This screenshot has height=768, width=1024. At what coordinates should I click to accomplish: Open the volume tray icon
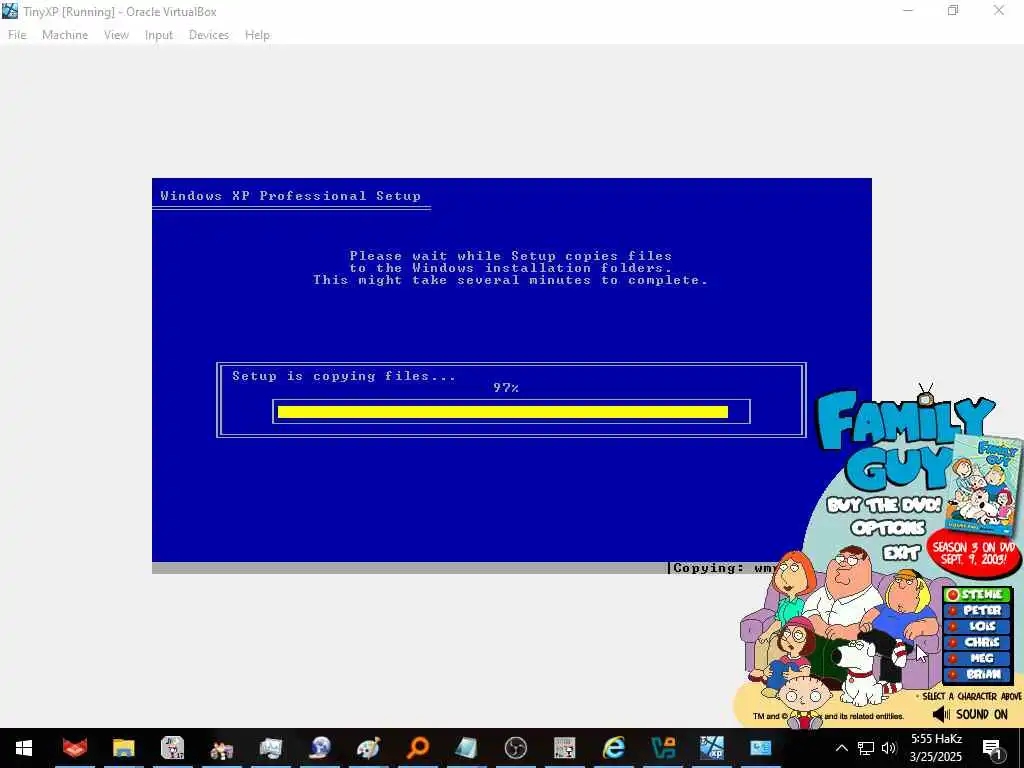889,748
